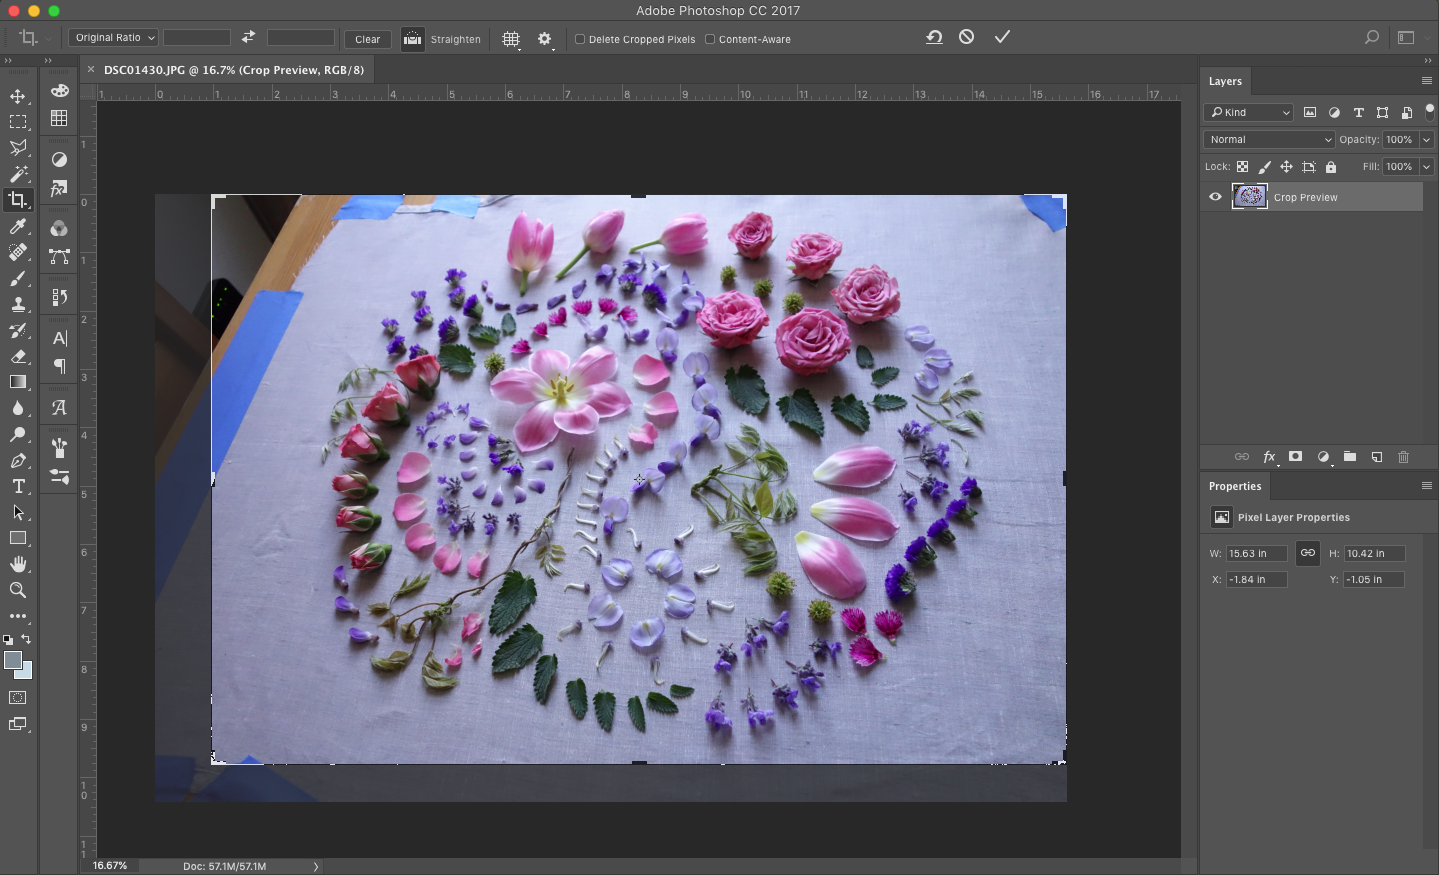
Task: Select the Rectangle shape tool
Action: (18, 538)
